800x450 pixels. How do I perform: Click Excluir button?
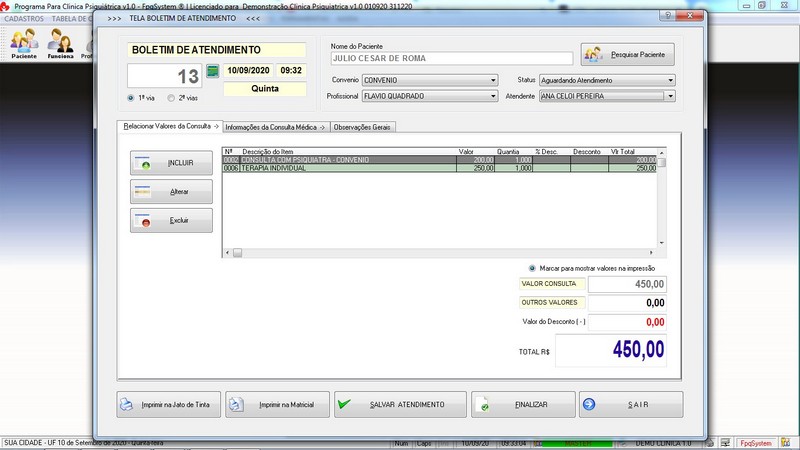click(171, 220)
